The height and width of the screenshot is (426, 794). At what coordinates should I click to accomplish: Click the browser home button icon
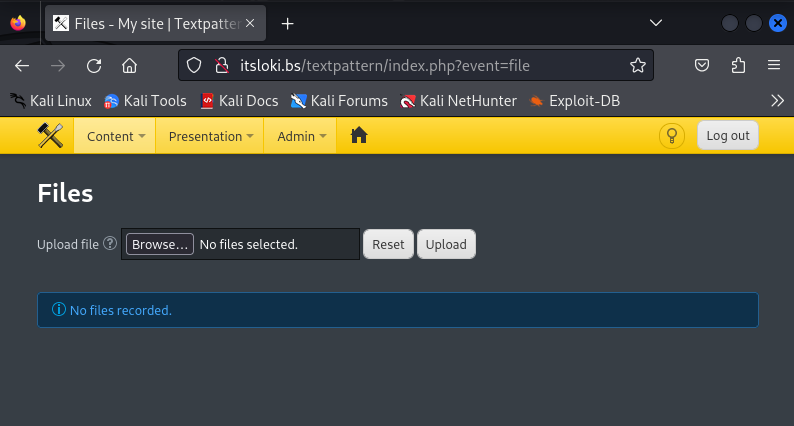pyautogui.click(x=129, y=66)
